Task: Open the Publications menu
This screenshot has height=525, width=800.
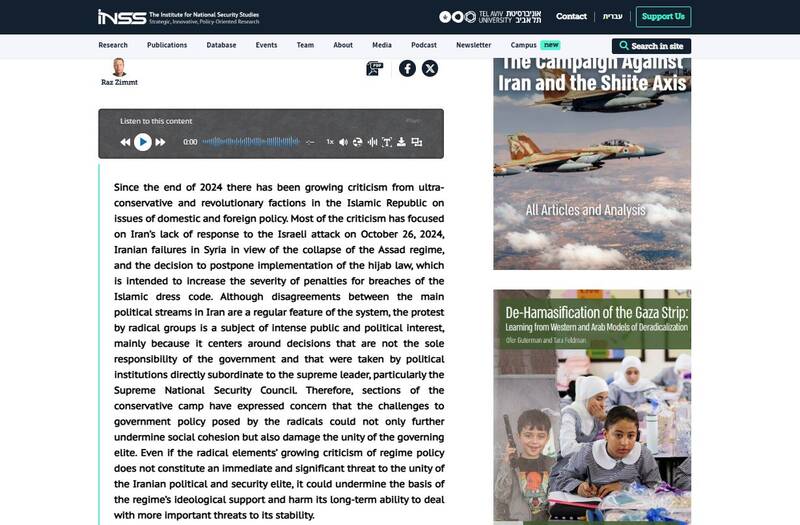Action: (x=167, y=45)
